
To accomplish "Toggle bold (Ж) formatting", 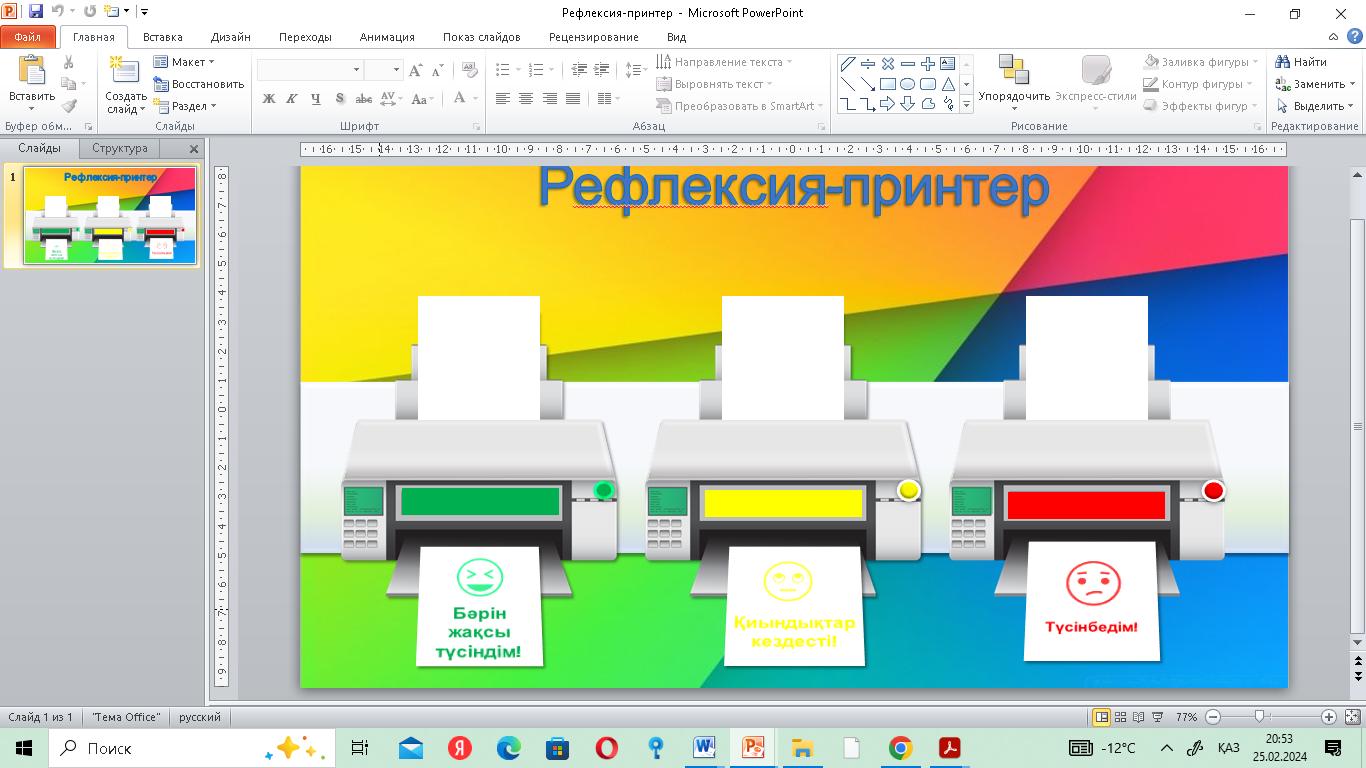I will (x=268, y=99).
